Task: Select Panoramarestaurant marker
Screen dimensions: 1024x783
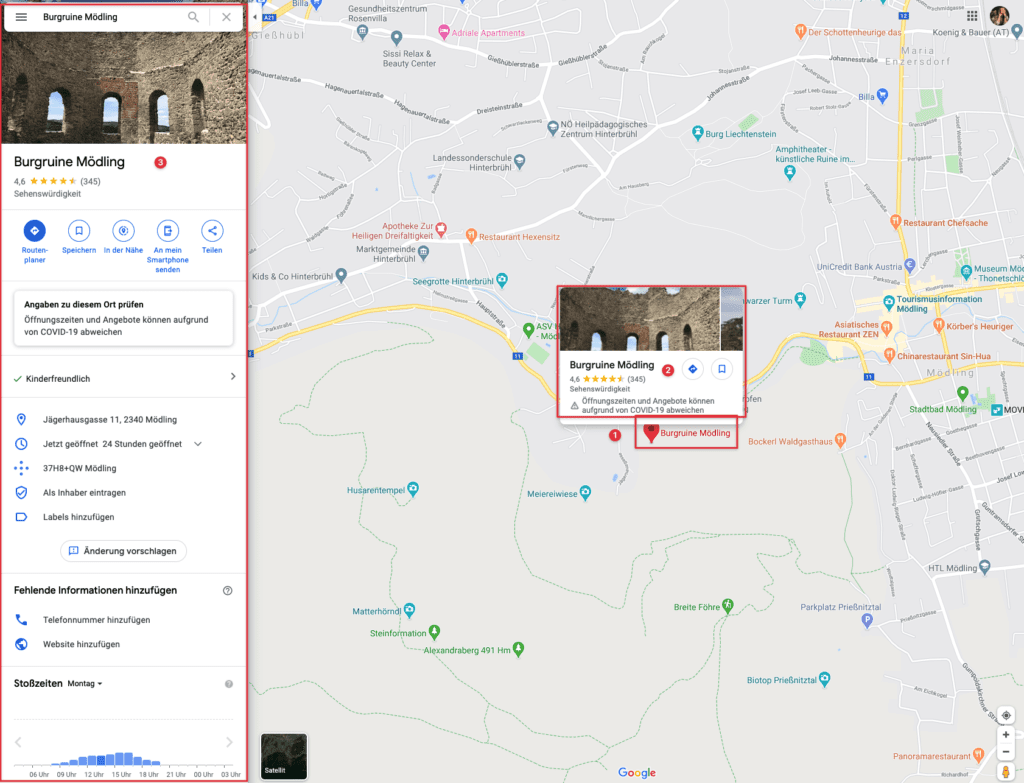Action: (x=978, y=756)
